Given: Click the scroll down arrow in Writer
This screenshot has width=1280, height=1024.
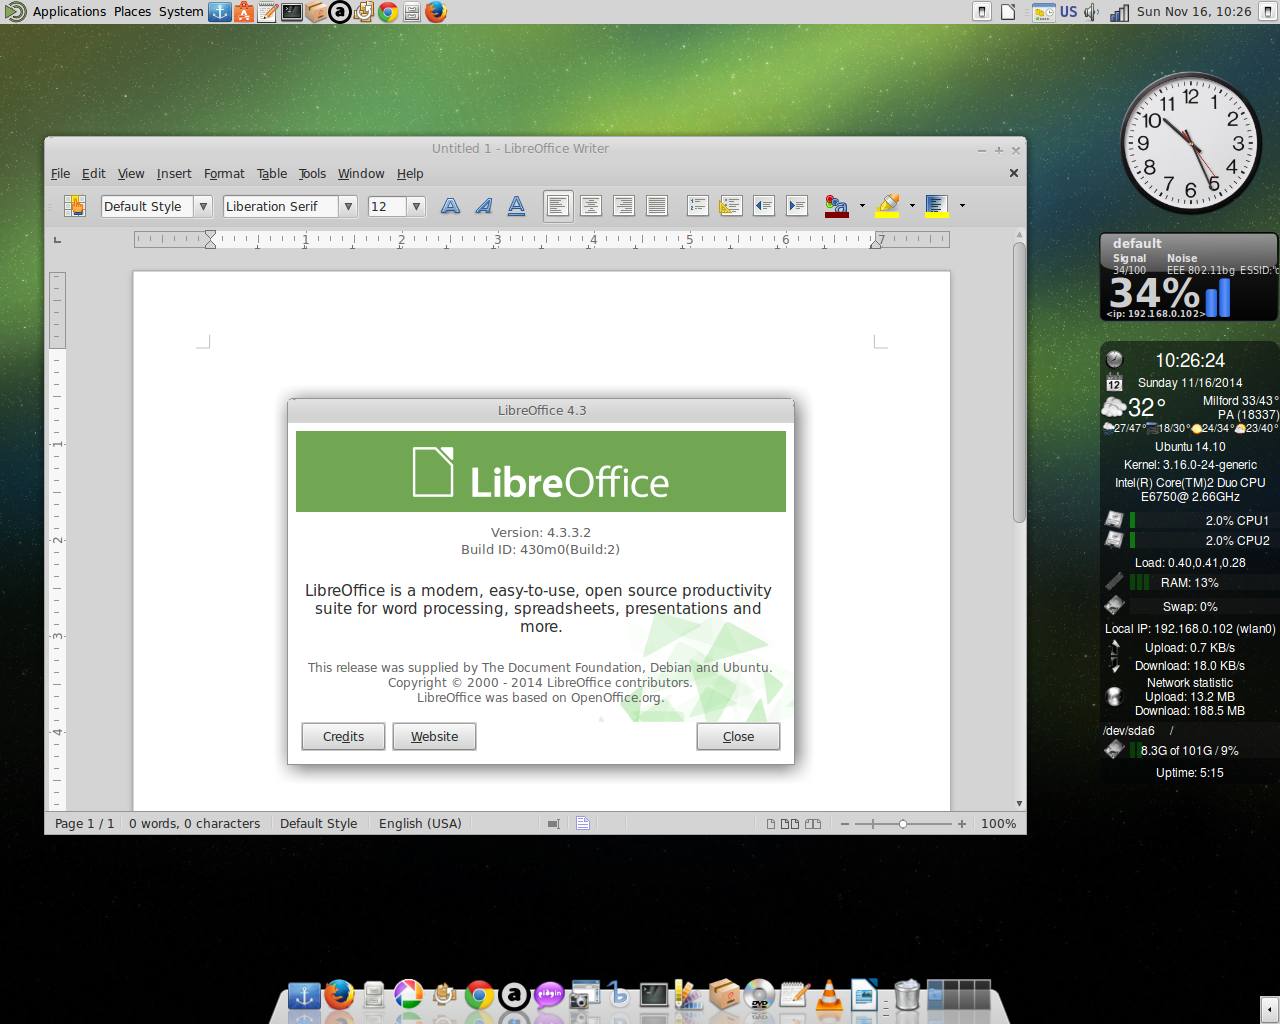Looking at the screenshot, I should coord(1019,803).
